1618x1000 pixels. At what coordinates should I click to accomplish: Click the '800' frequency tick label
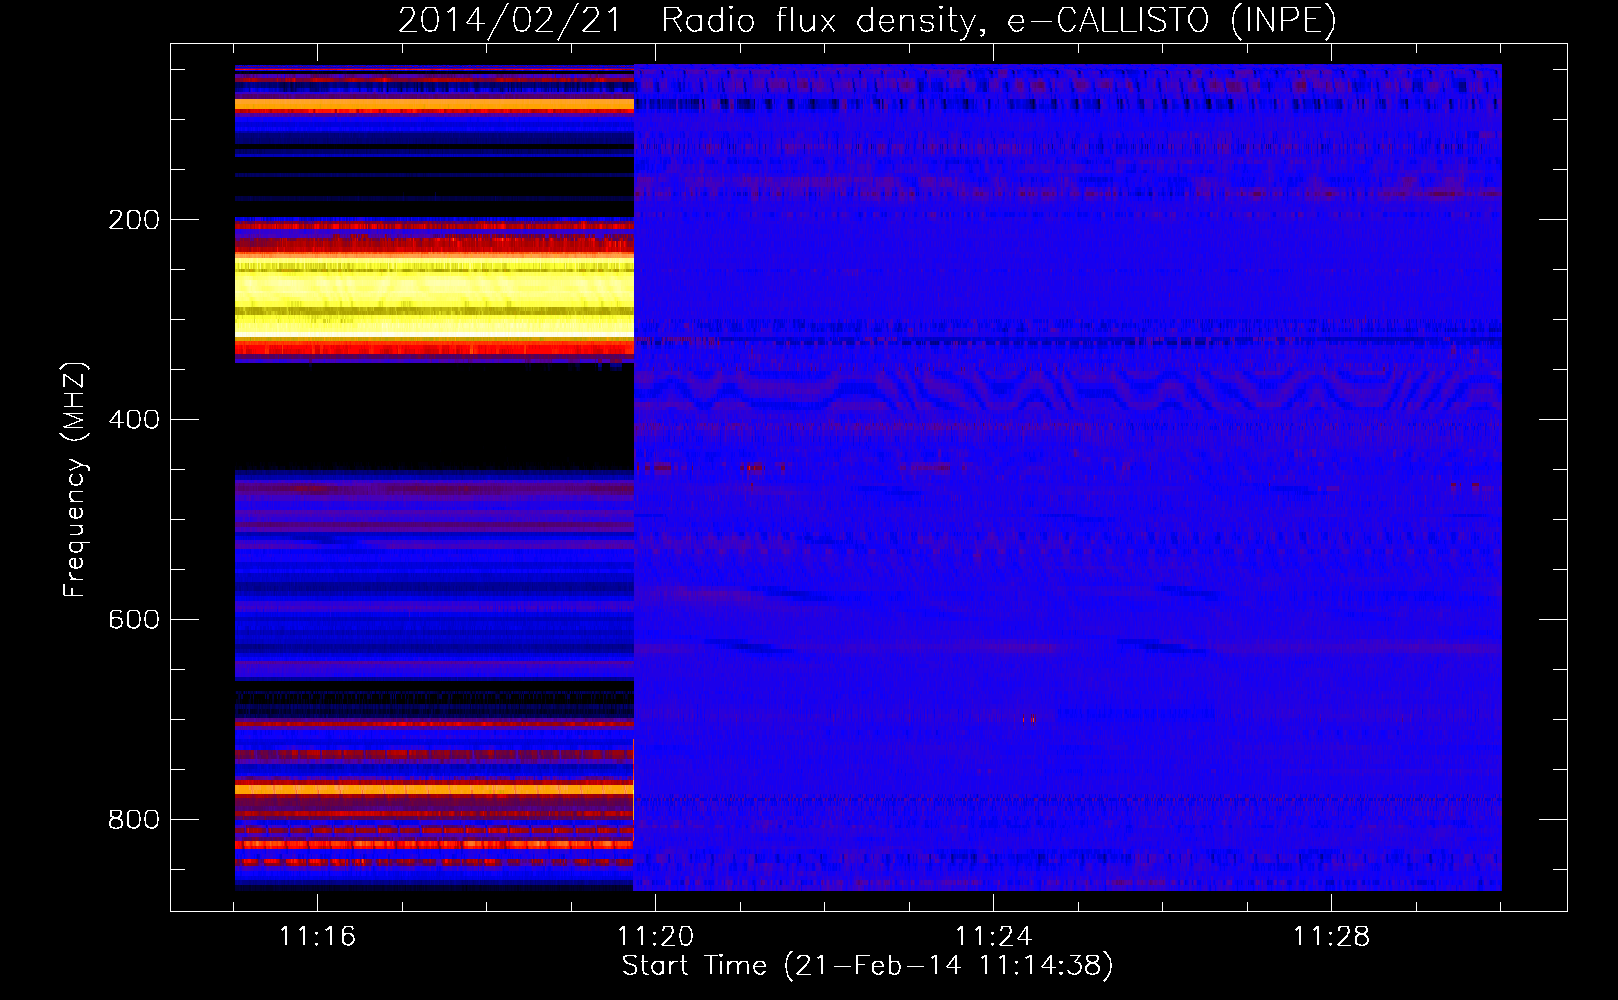(x=134, y=819)
